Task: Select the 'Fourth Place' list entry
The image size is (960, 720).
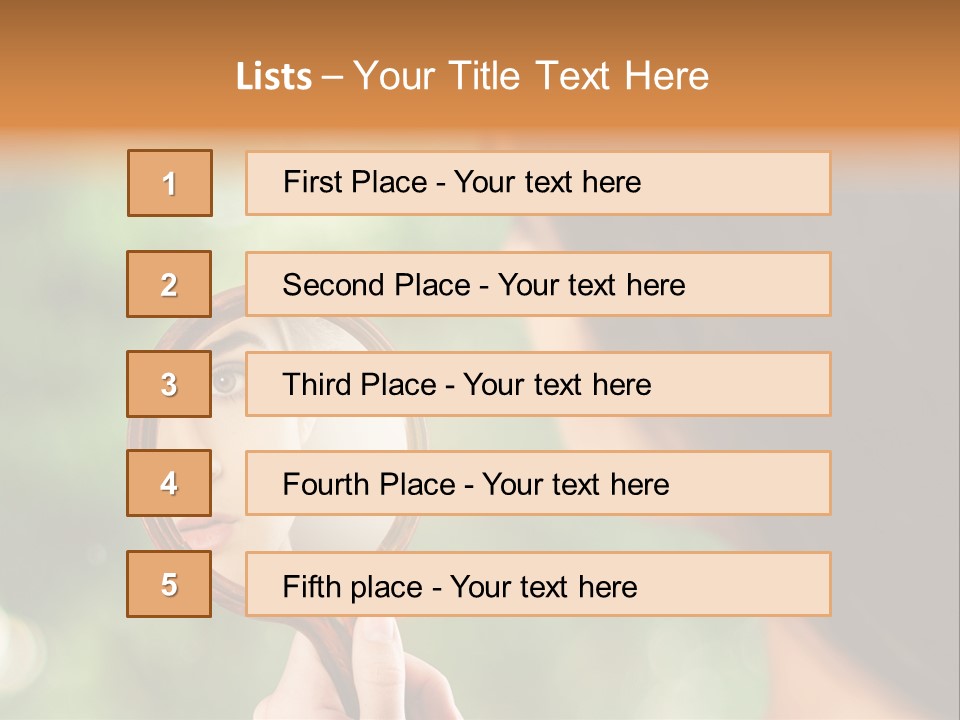Action: coord(538,484)
